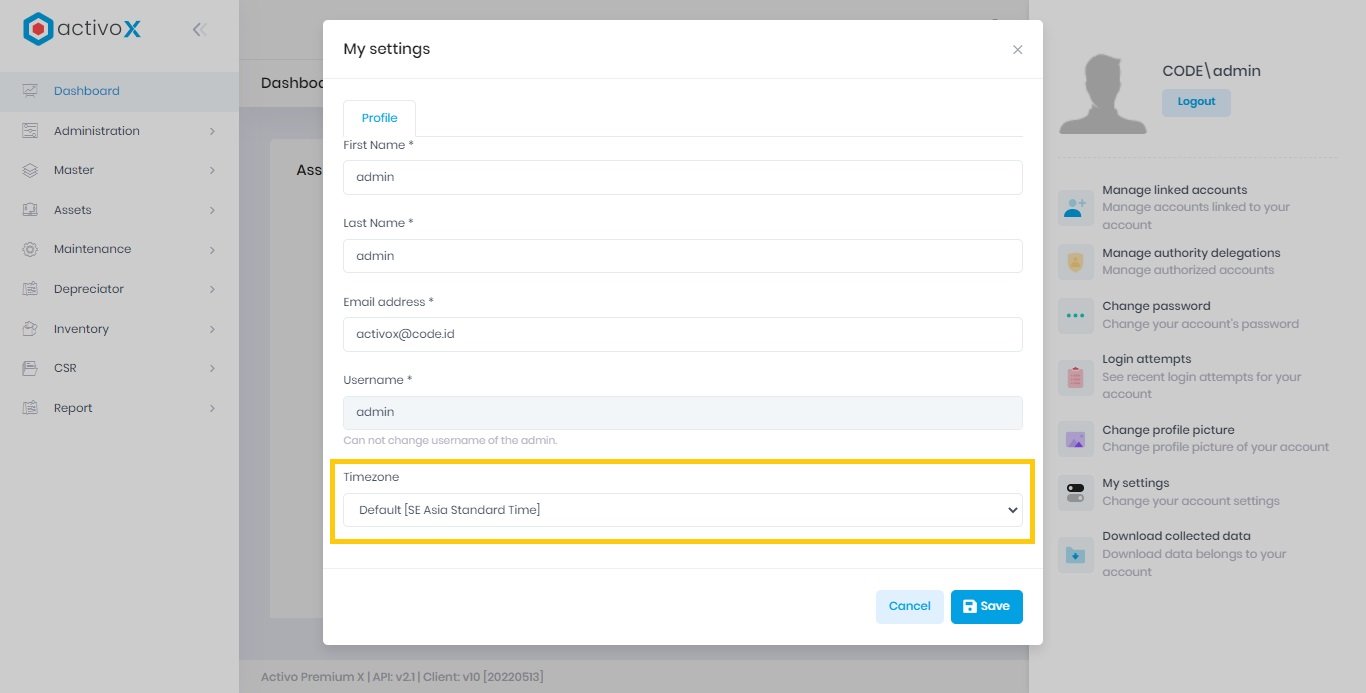Image resolution: width=1366 pixels, height=693 pixels.
Task: Save the settings changes
Action: point(986,606)
